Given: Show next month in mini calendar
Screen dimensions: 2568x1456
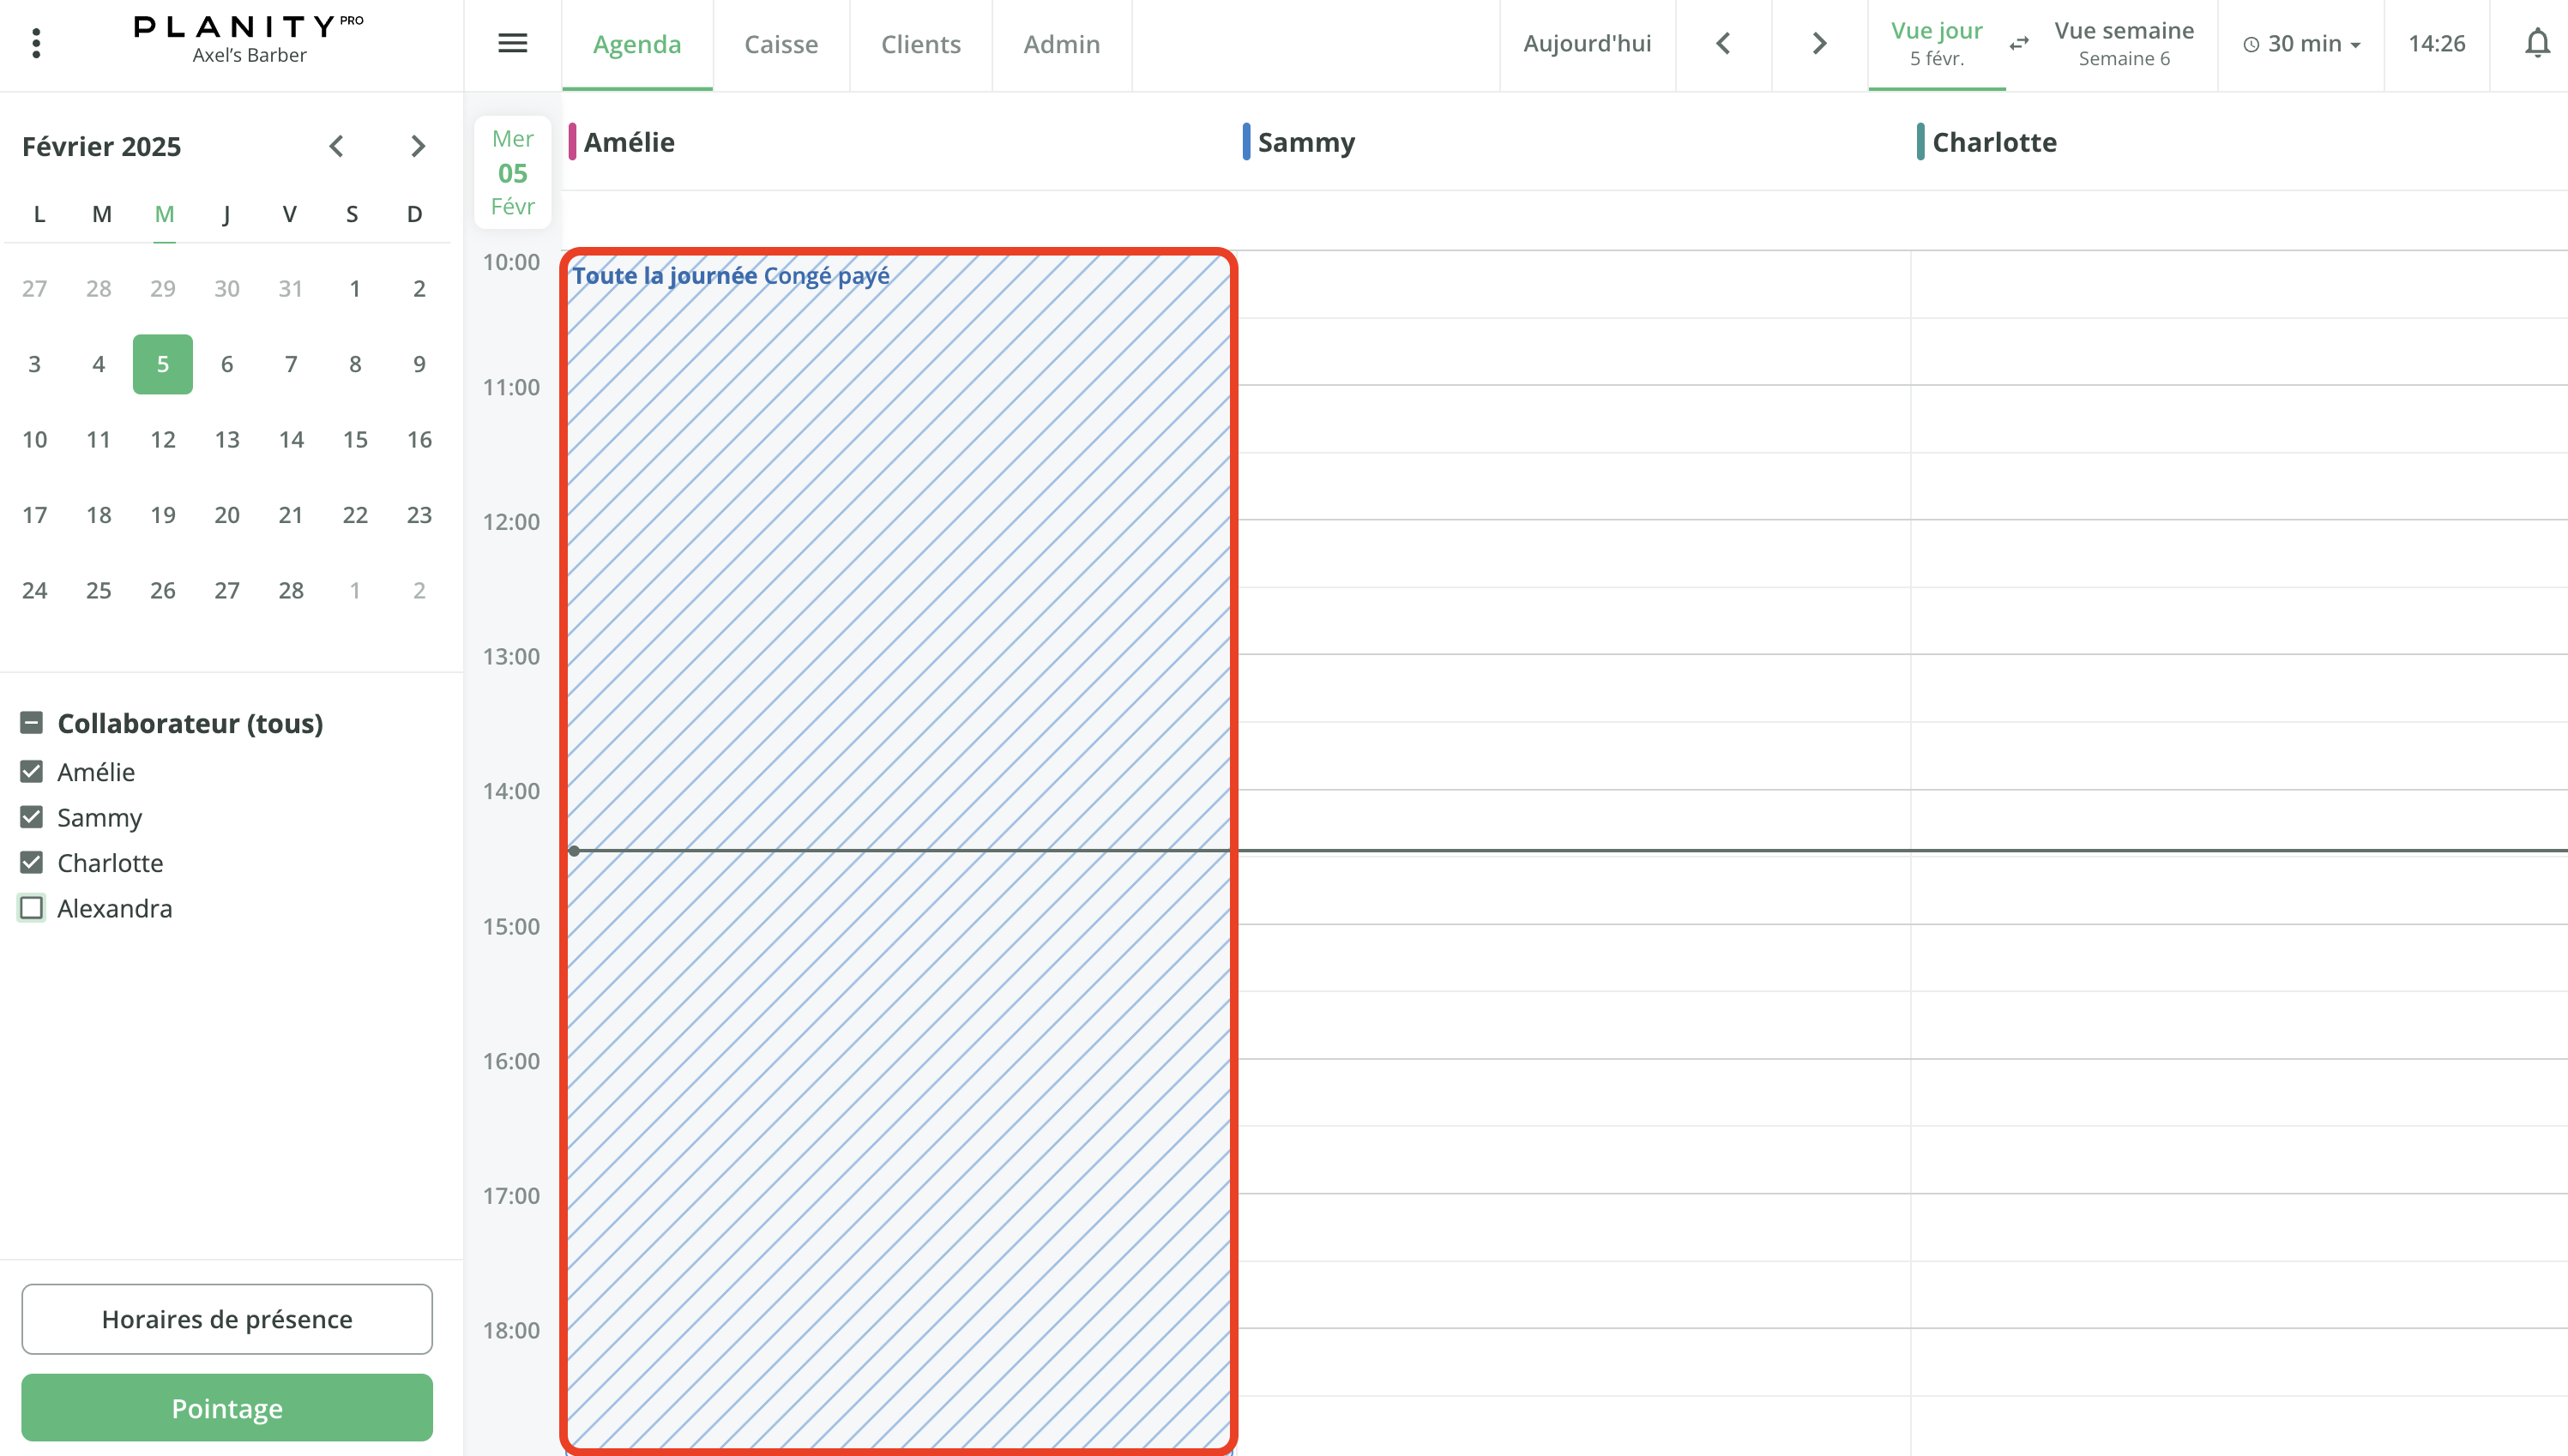Looking at the screenshot, I should (x=418, y=146).
